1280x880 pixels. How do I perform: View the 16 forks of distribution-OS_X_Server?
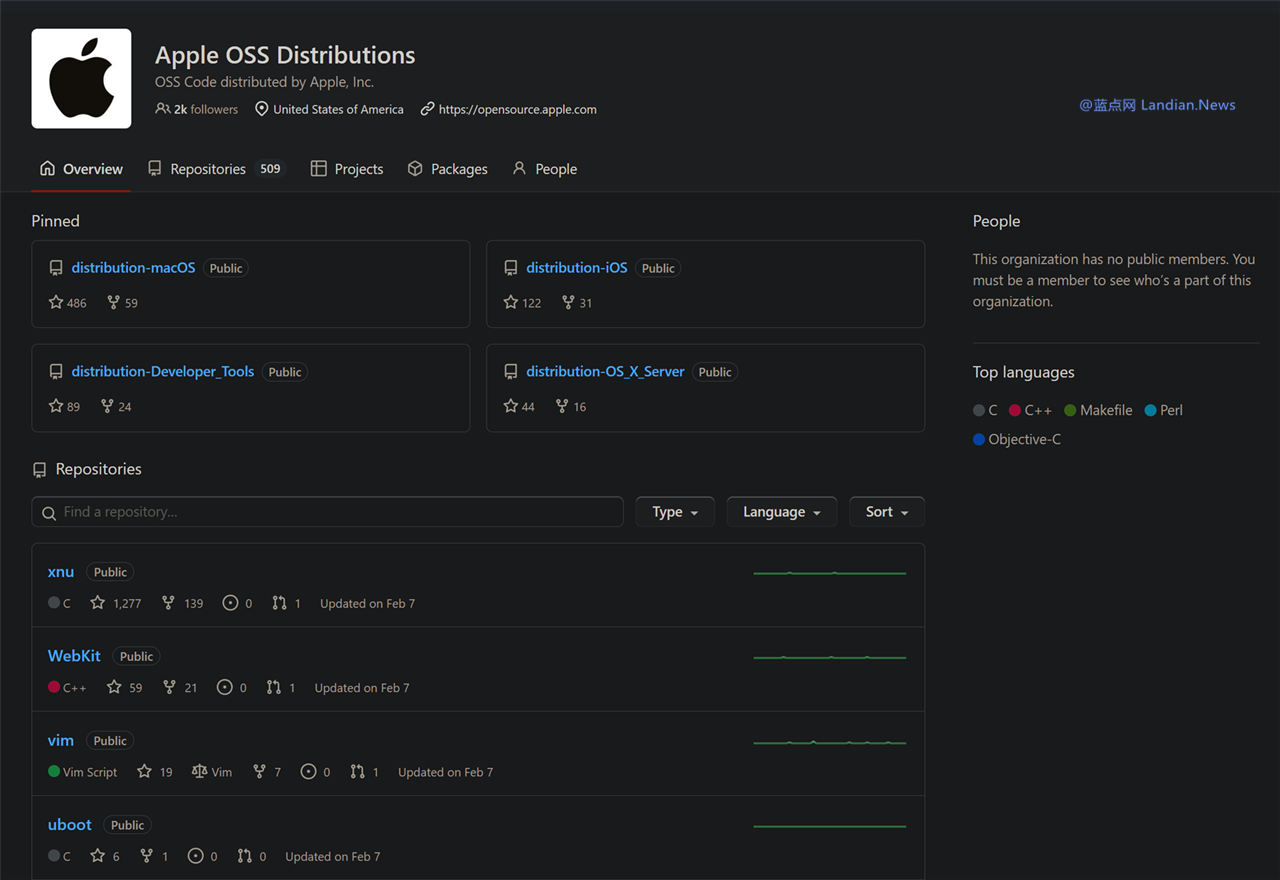[571, 406]
